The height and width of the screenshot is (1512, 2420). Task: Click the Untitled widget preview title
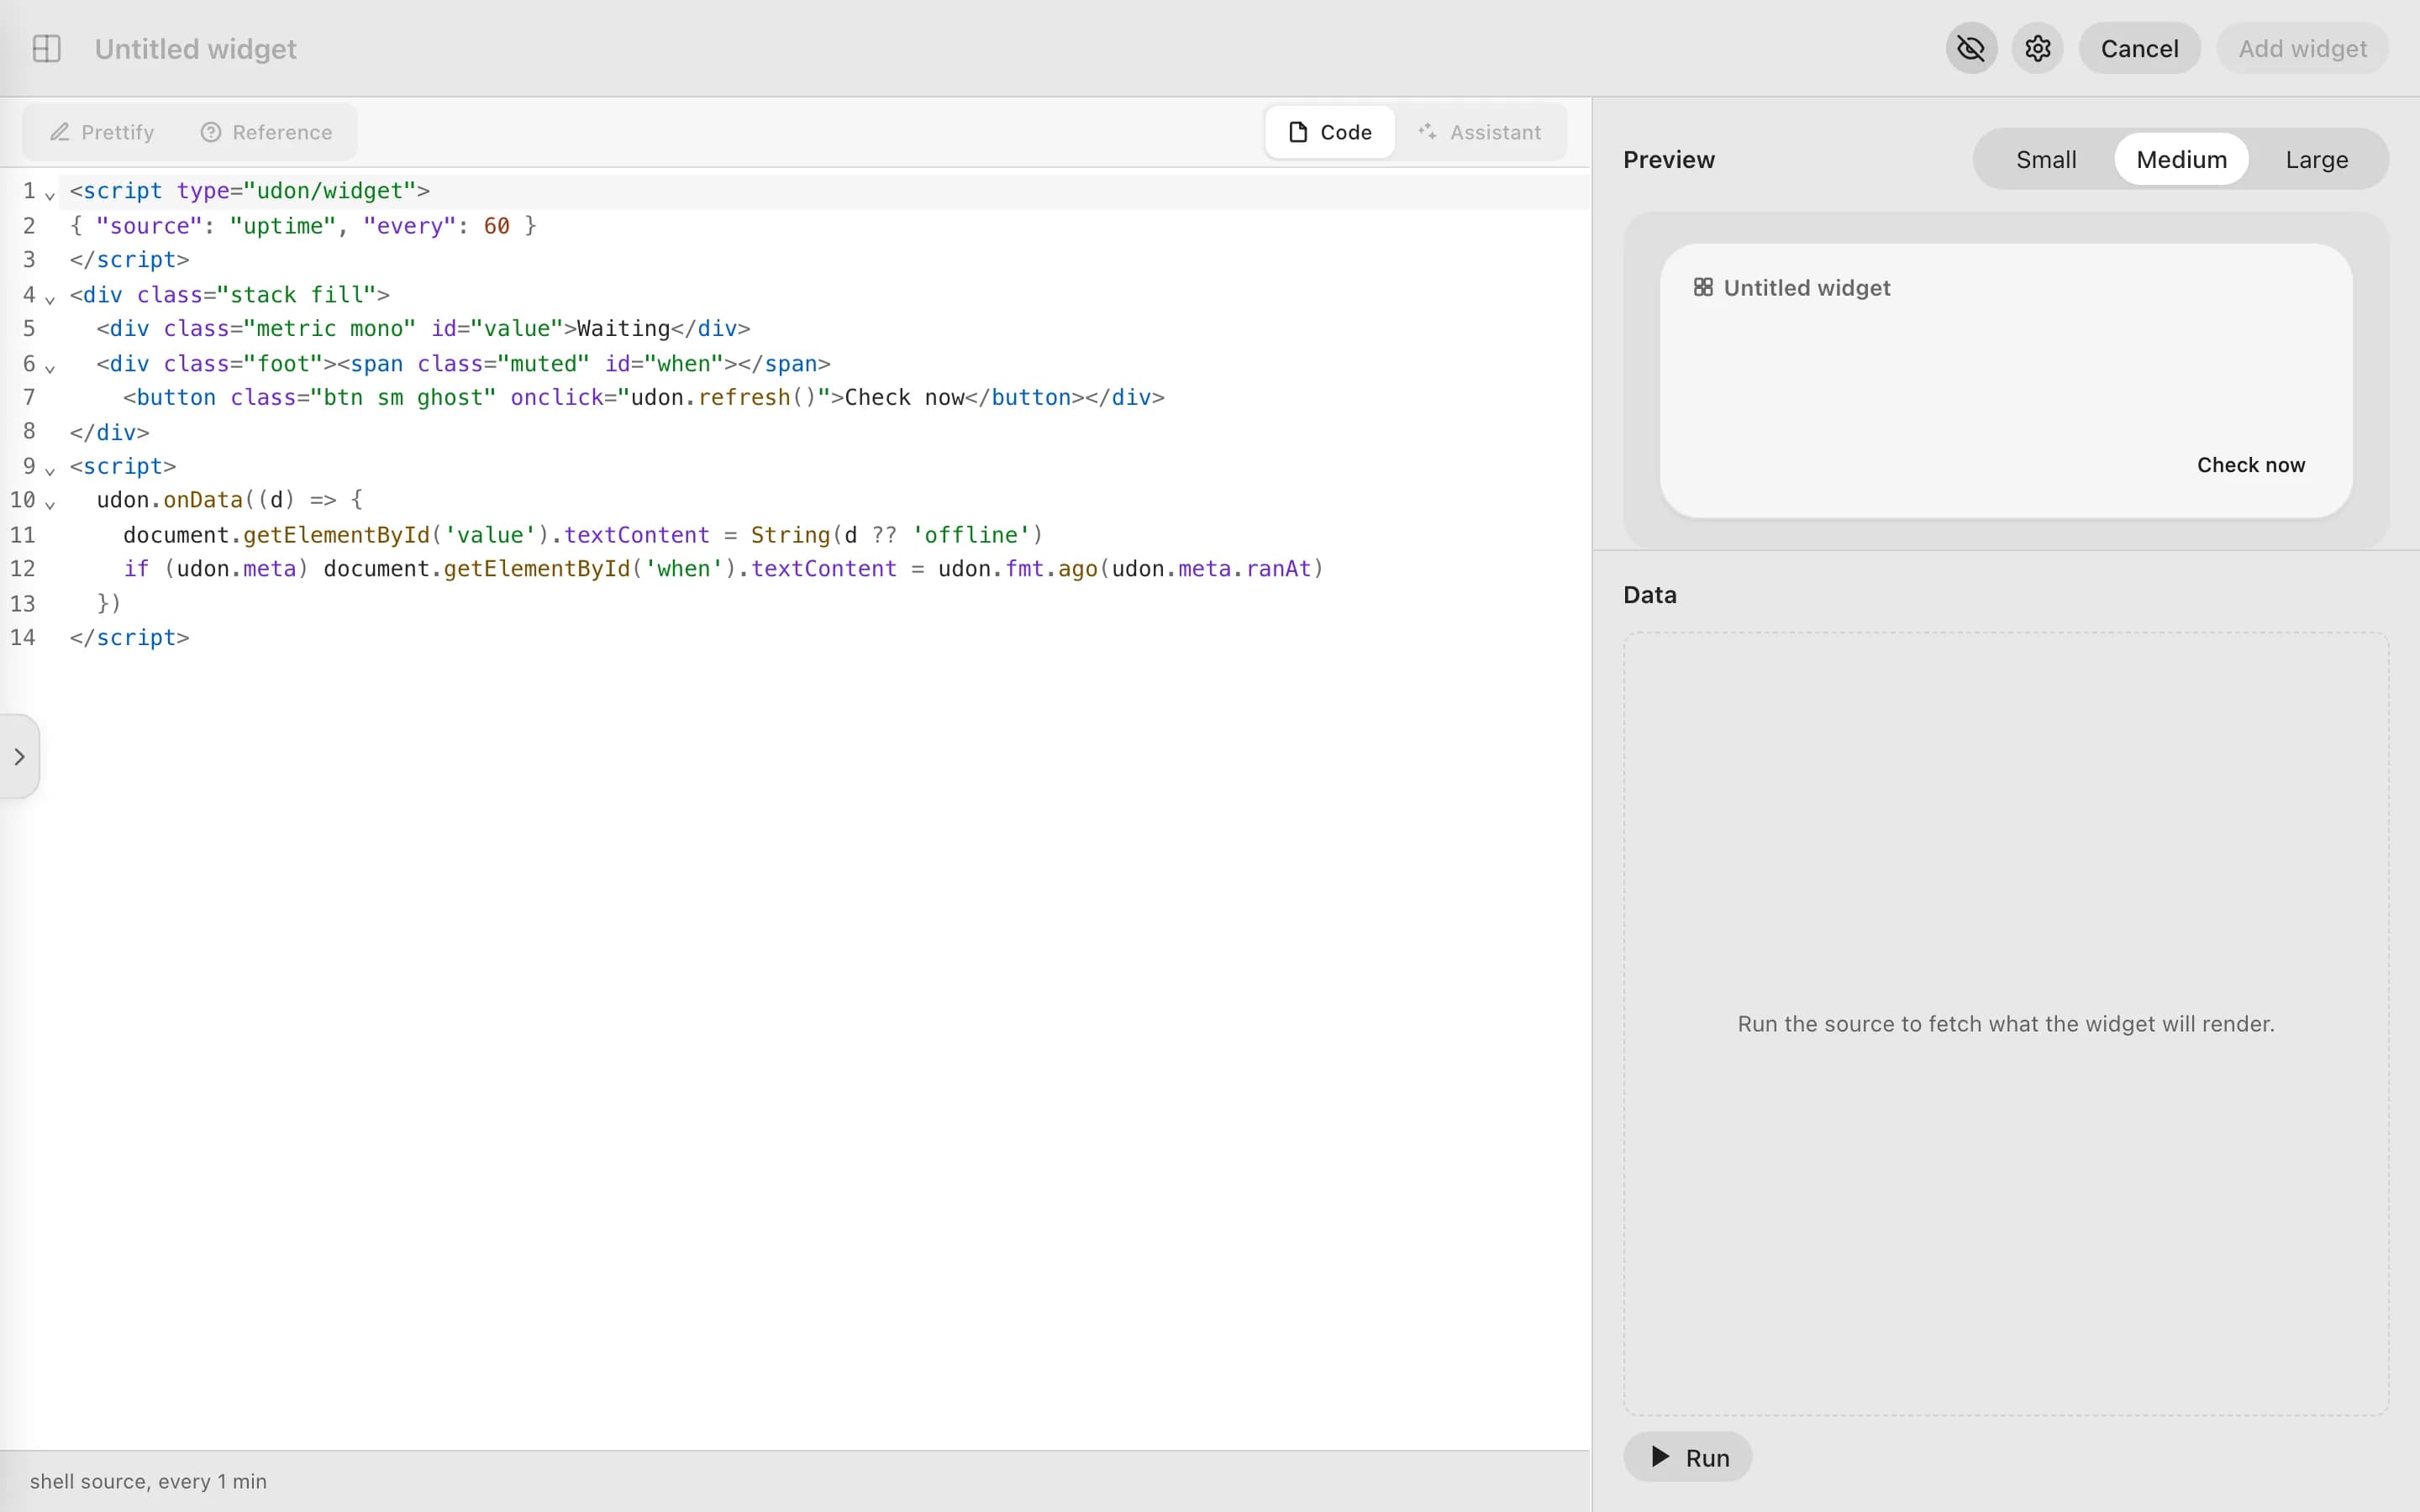click(x=1806, y=288)
